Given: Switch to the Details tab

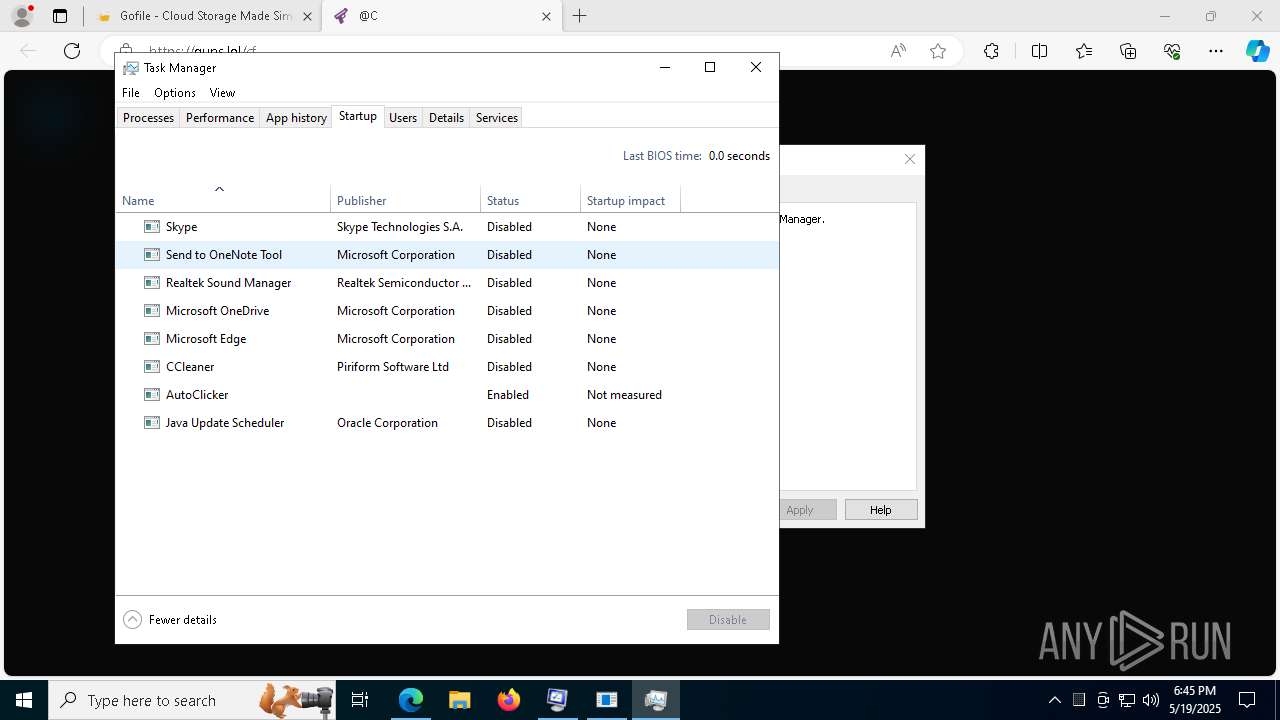Looking at the screenshot, I should click(x=446, y=118).
